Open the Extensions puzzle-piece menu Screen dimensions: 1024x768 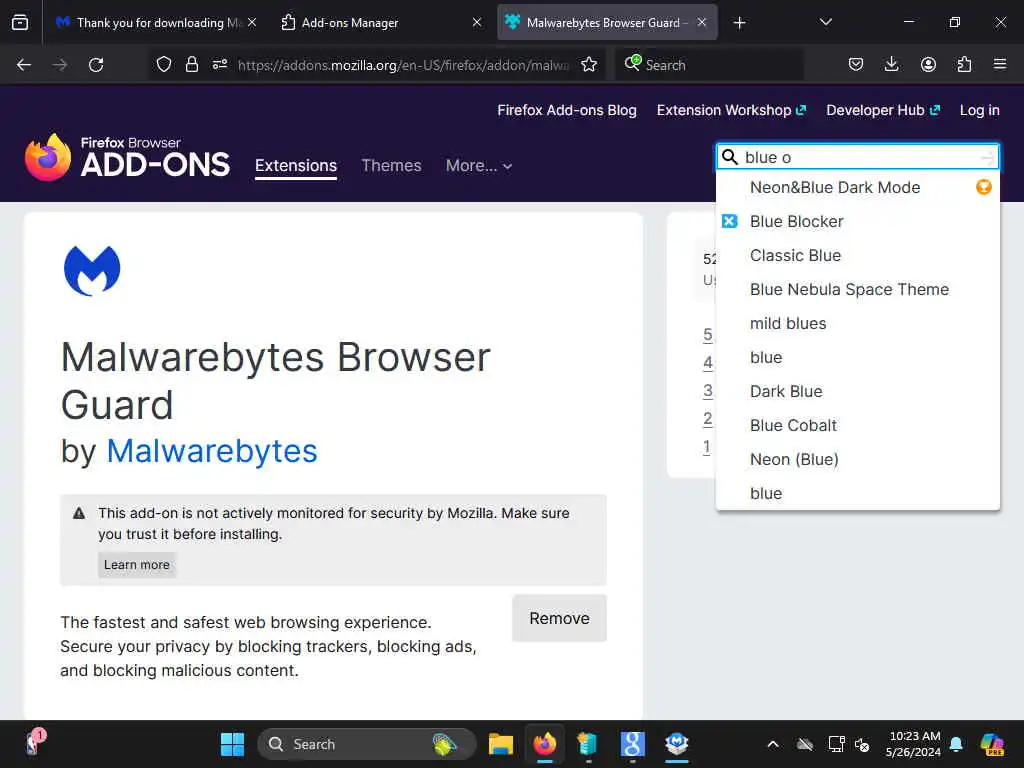pyautogui.click(x=964, y=65)
